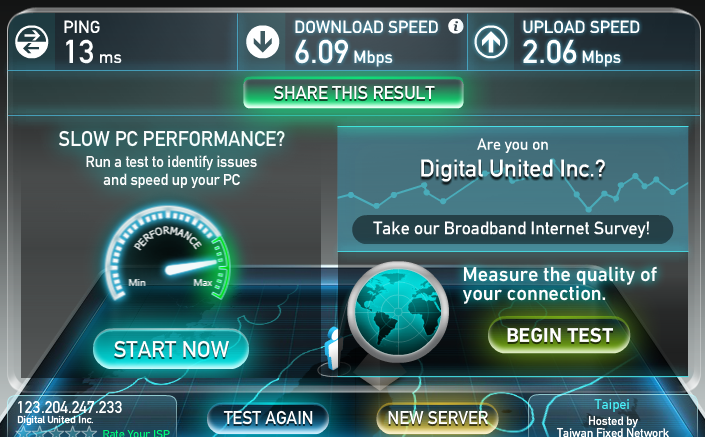Open Take our Broadband Internet Survey

point(512,229)
